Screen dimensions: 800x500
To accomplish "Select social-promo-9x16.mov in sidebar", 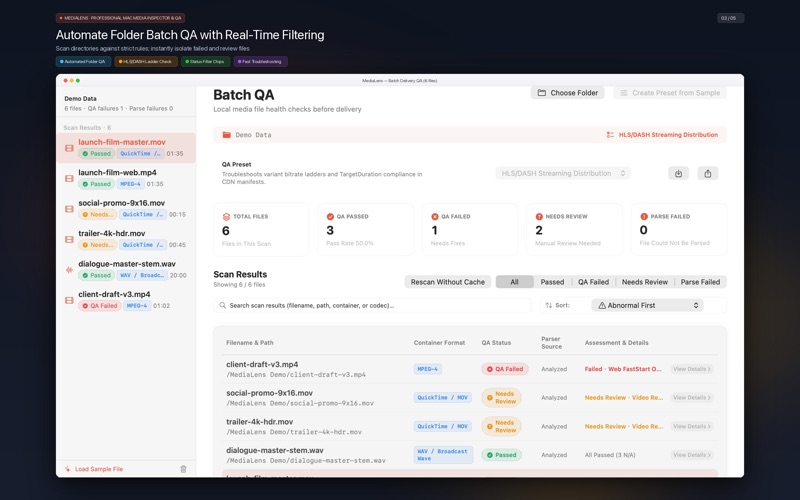I will [126, 209].
